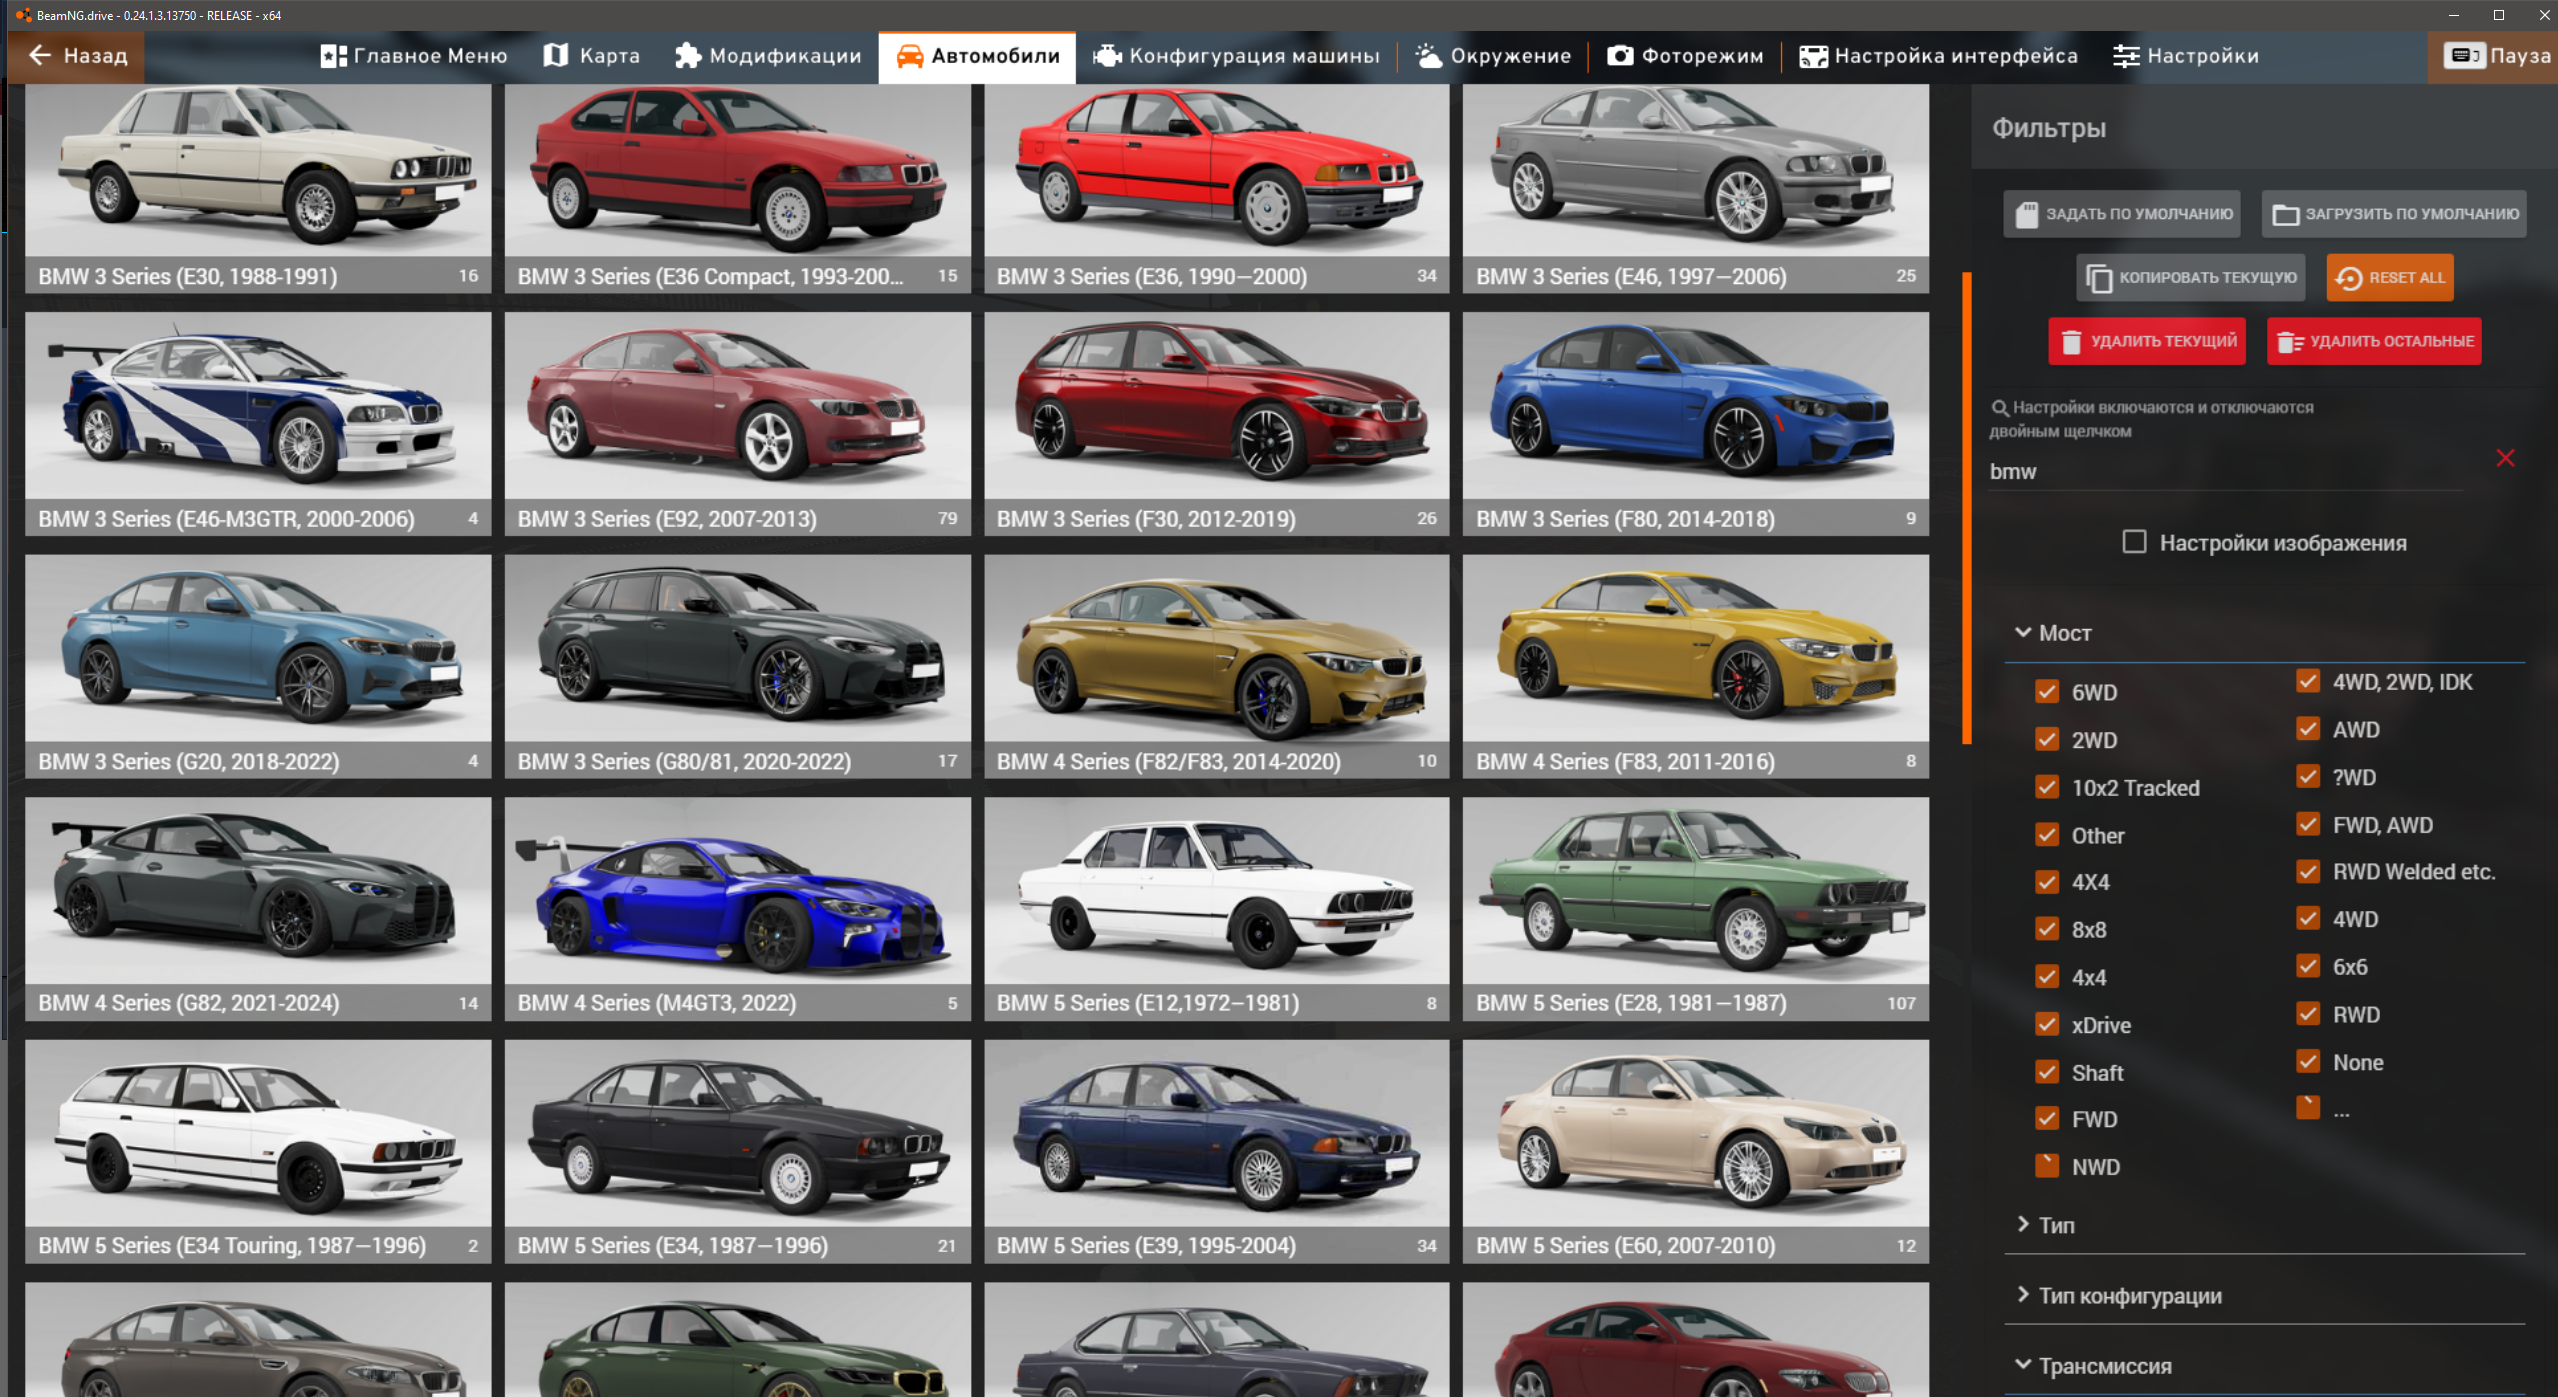2558x1397 pixels.
Task: Click the save icon in Задать по умолчанию
Action: click(2026, 214)
